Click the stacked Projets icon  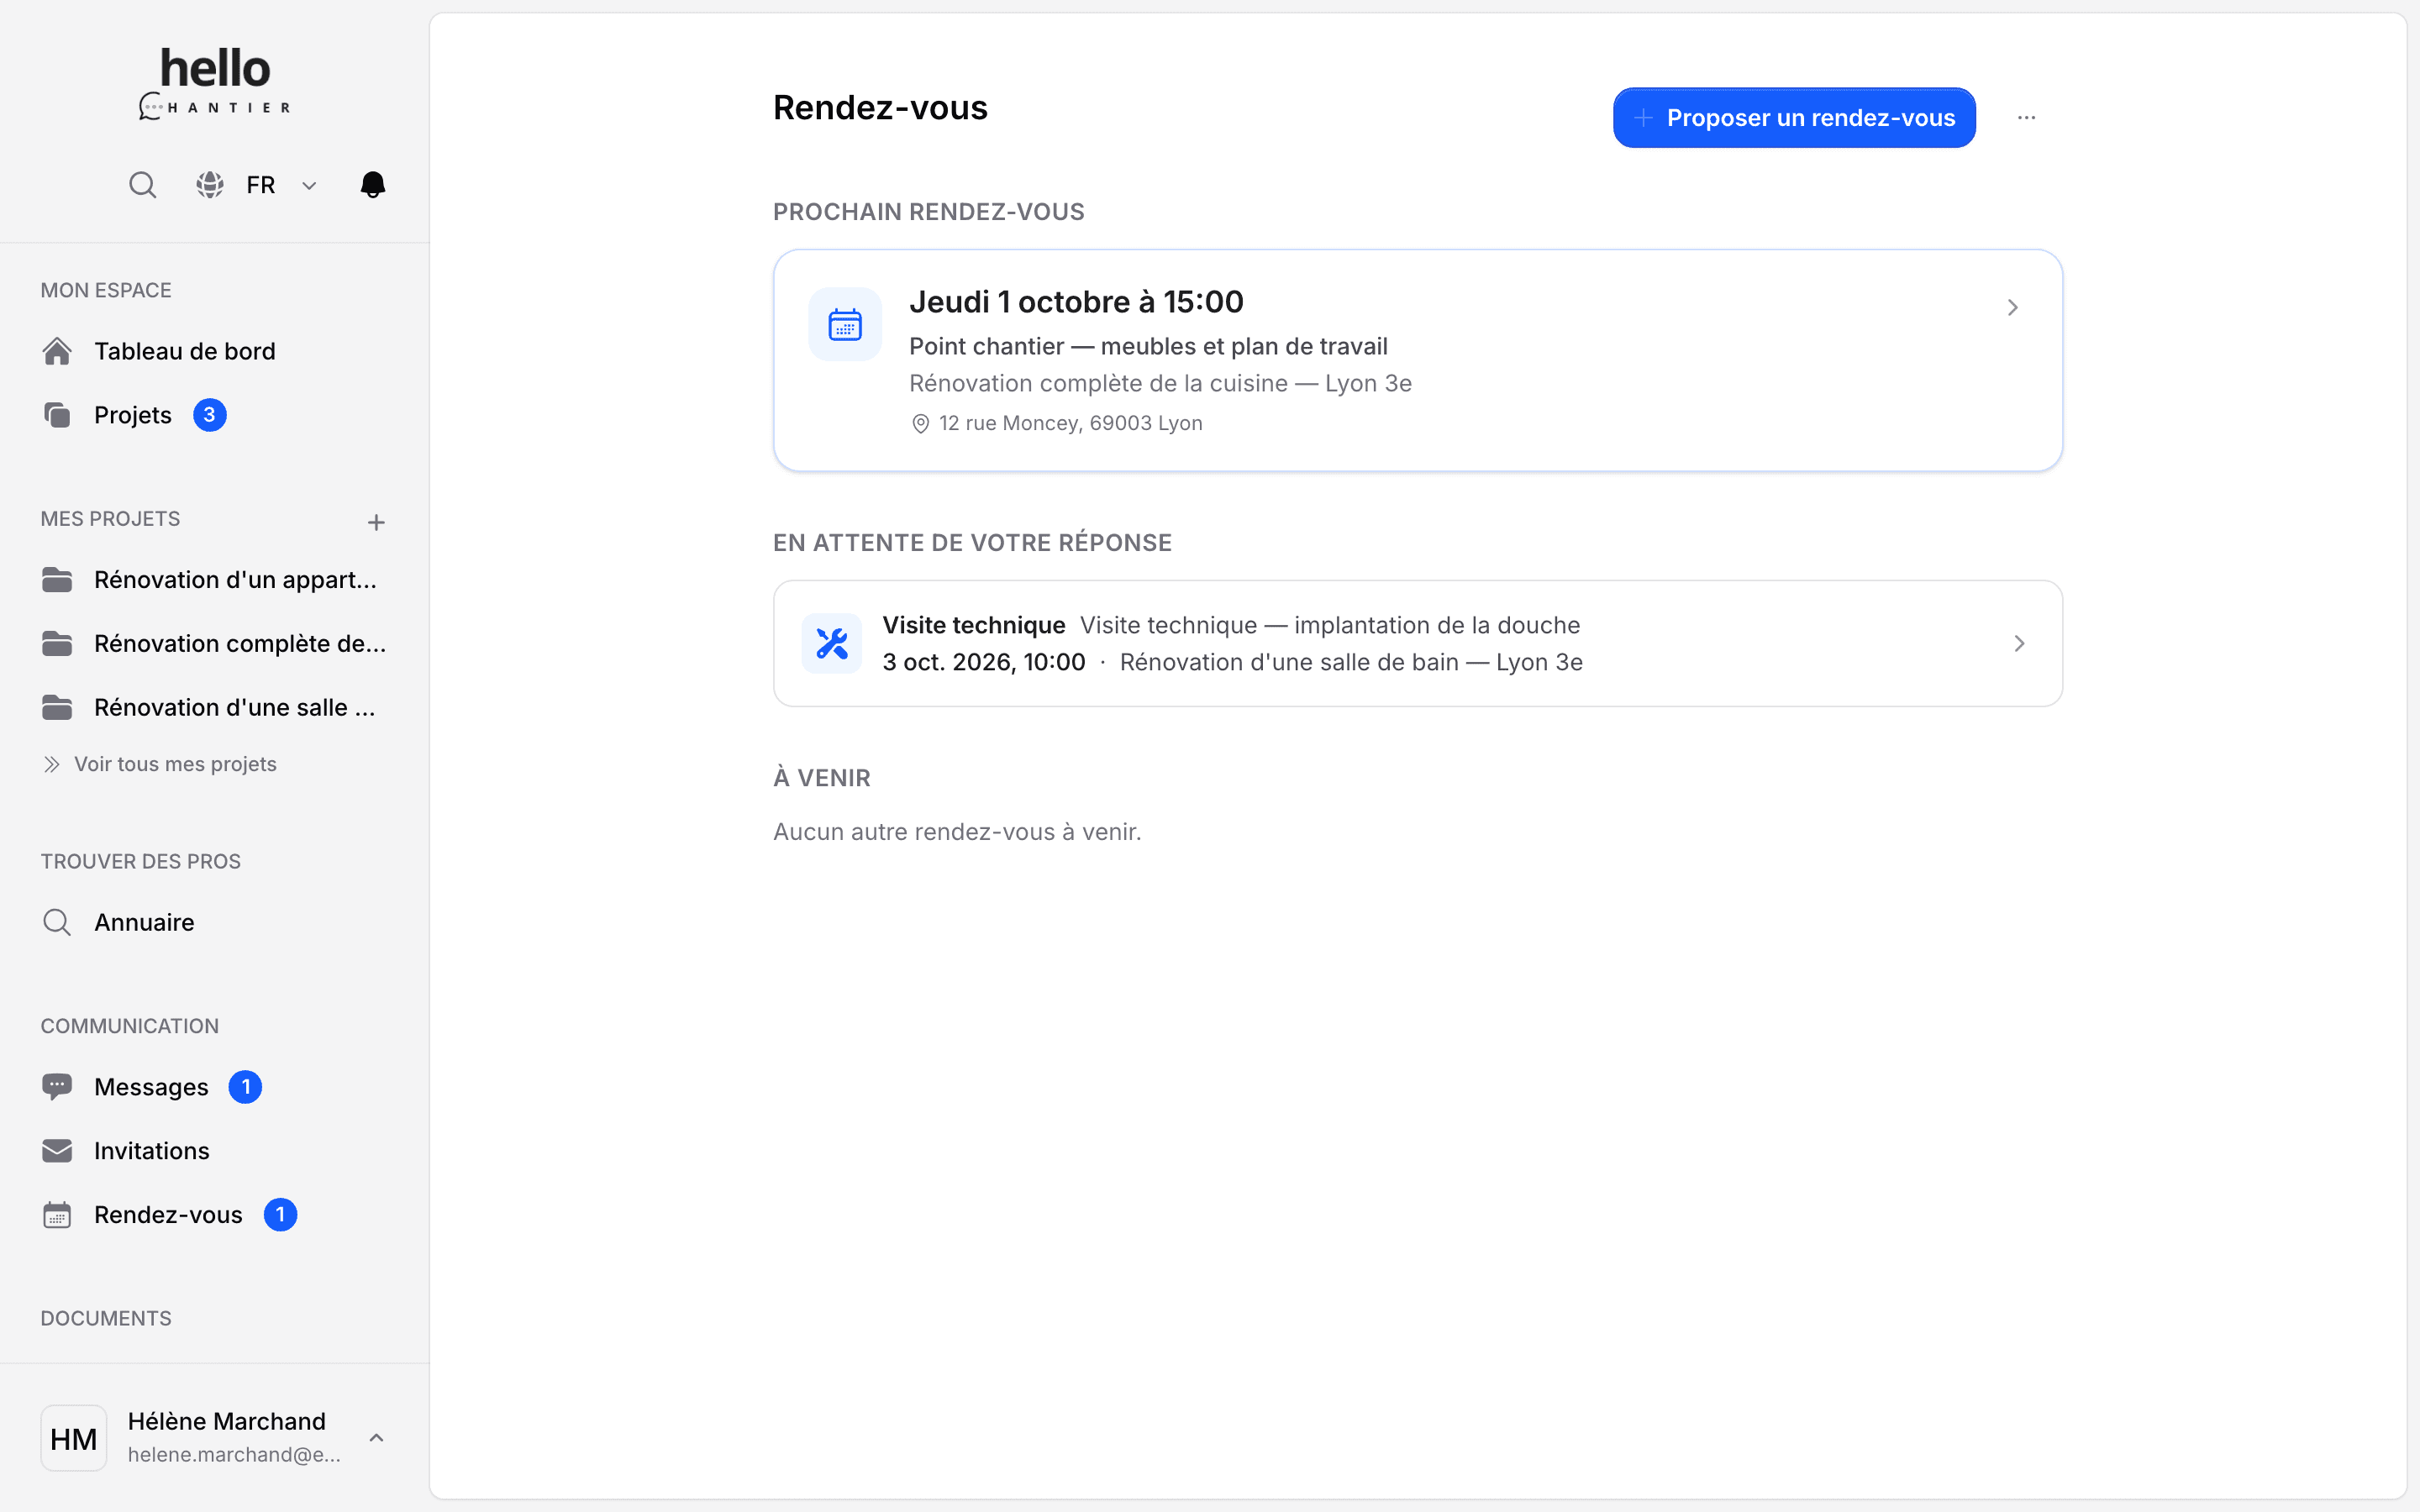tap(57, 415)
